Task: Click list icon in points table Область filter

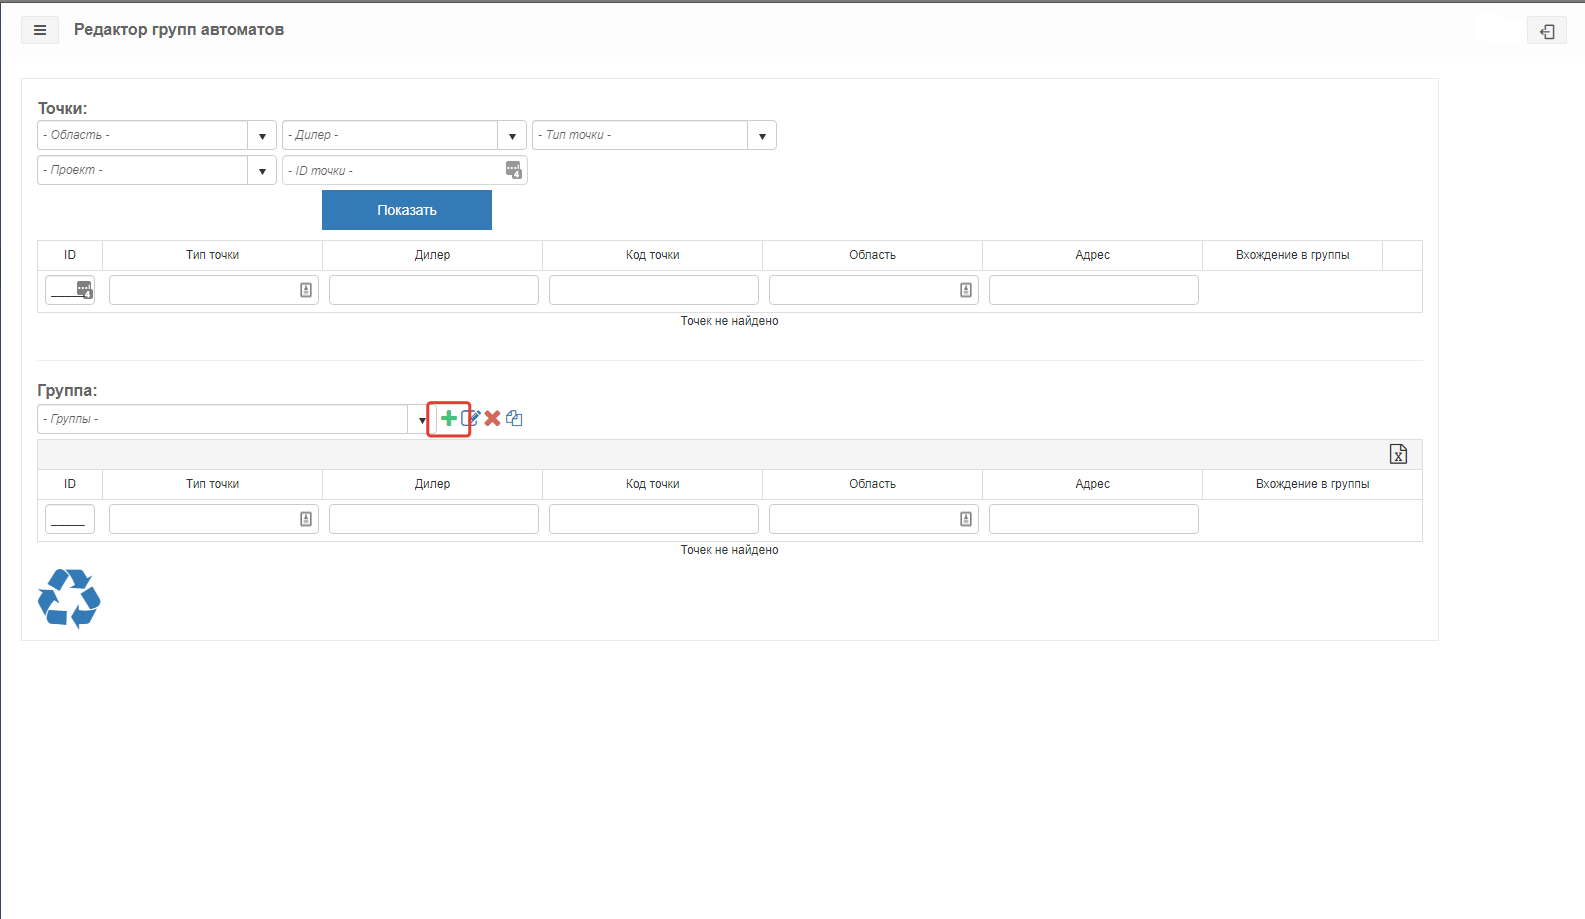Action: 966,290
